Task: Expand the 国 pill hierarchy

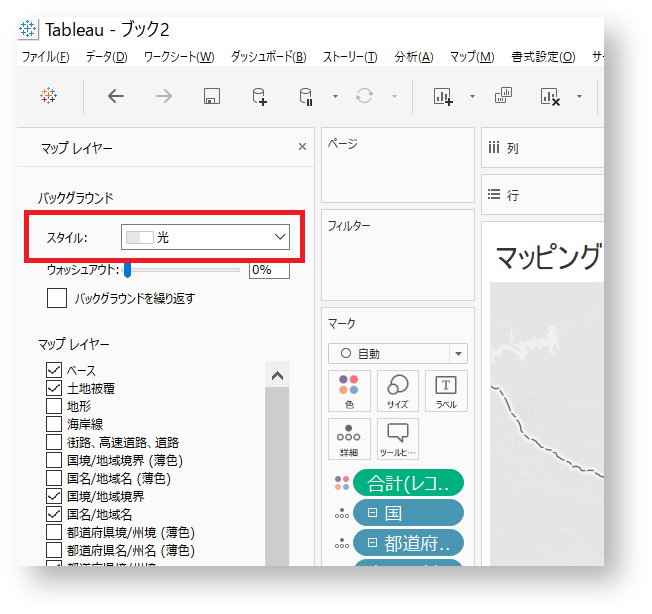Action: [x=373, y=513]
